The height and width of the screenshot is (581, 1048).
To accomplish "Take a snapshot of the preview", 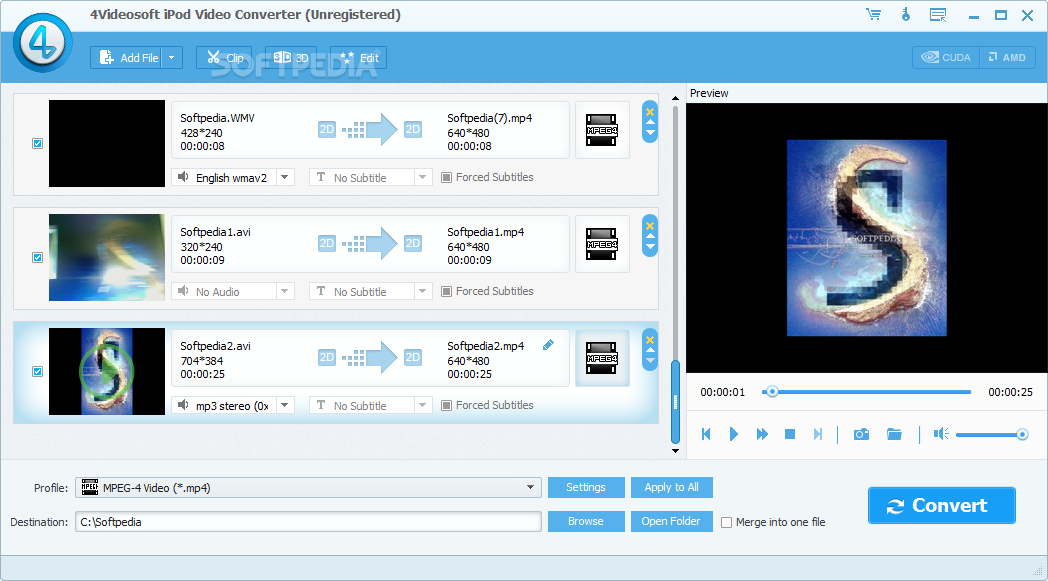I will tap(862, 435).
